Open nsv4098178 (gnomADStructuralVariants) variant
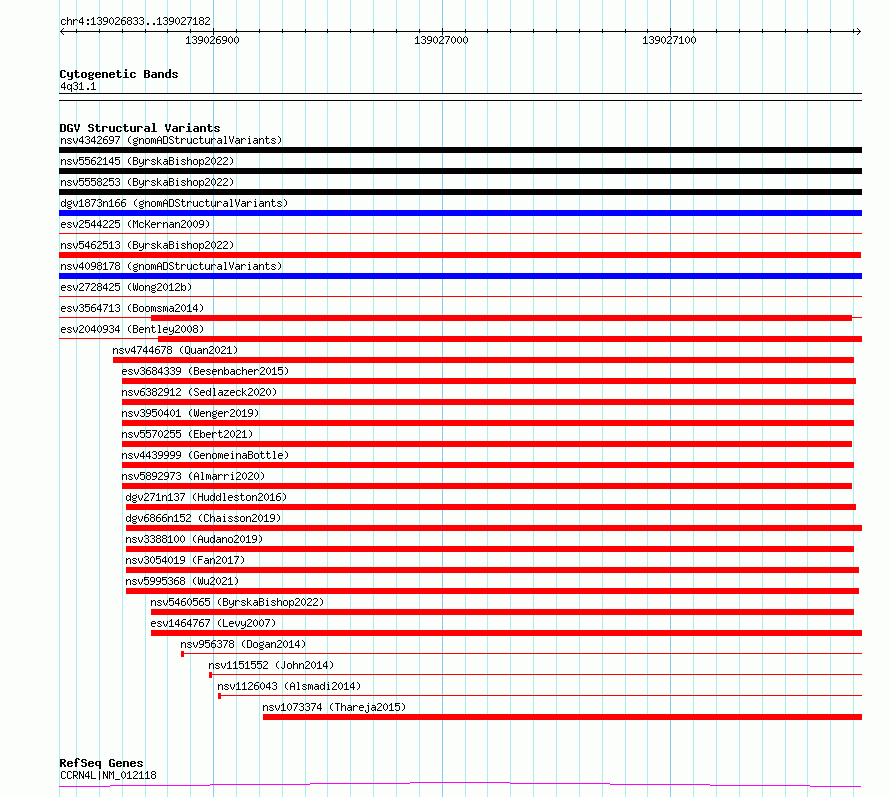 (171, 266)
